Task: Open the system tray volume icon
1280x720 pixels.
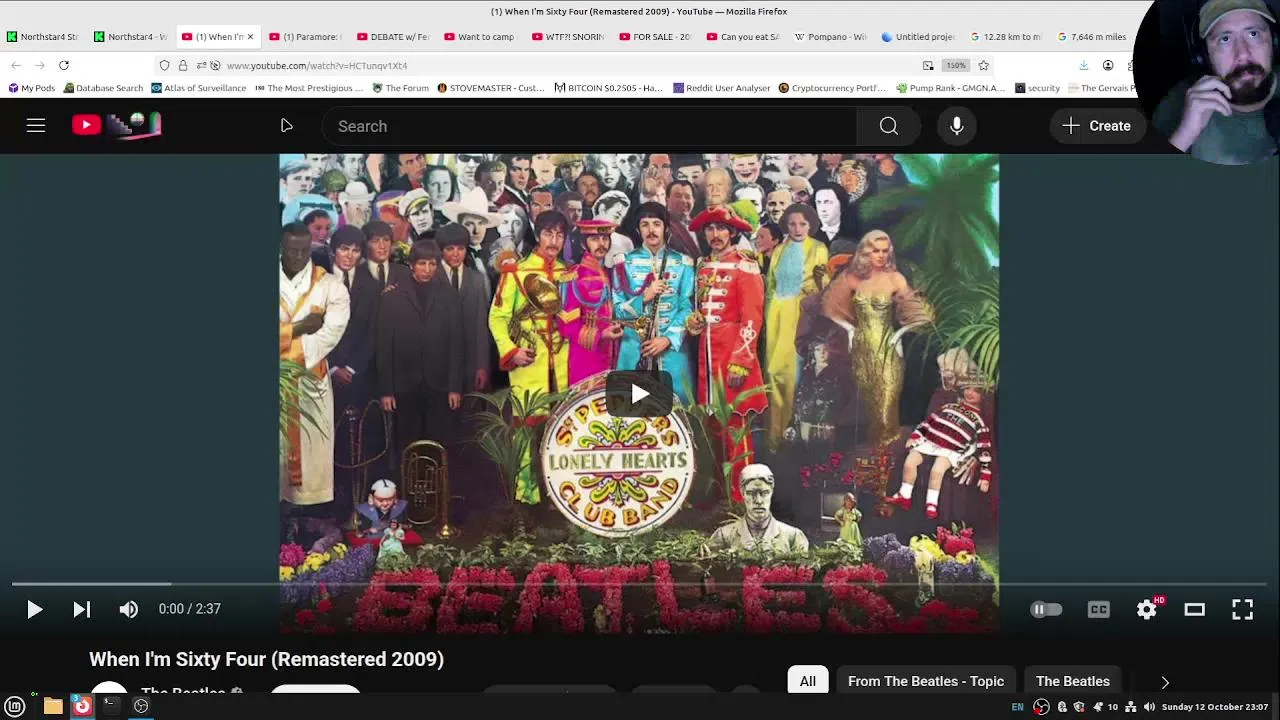Action: [1149, 707]
